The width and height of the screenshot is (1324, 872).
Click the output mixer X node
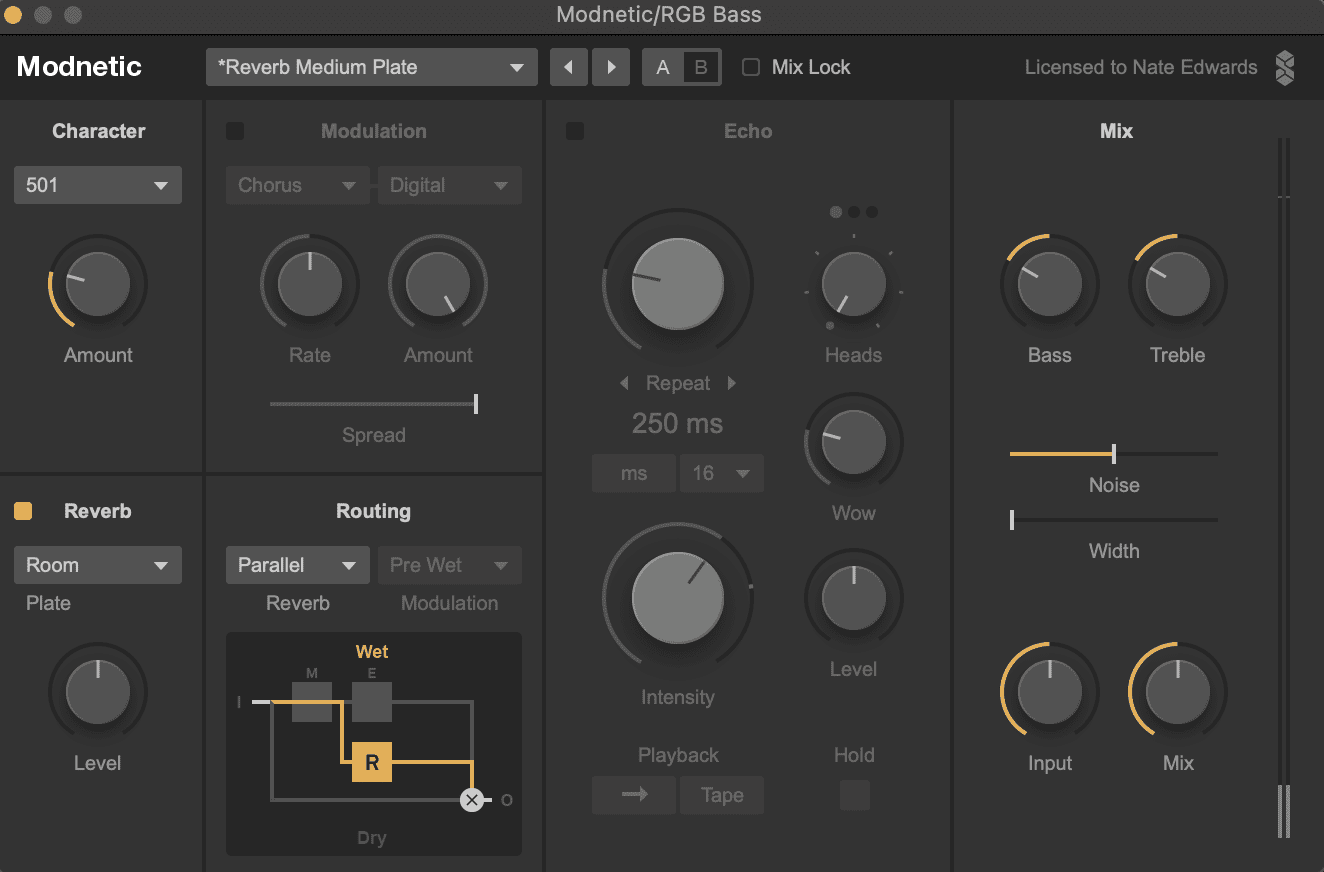tap(472, 799)
